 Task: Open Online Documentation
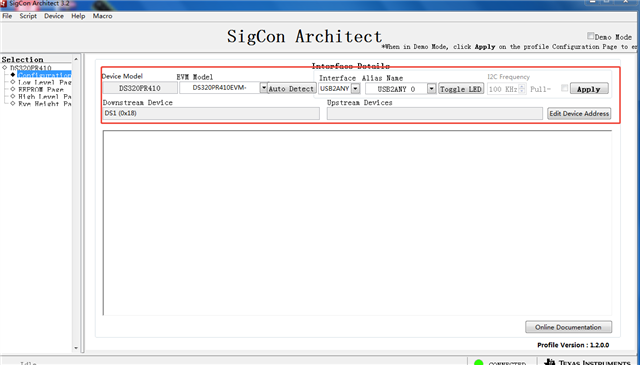(x=568, y=327)
